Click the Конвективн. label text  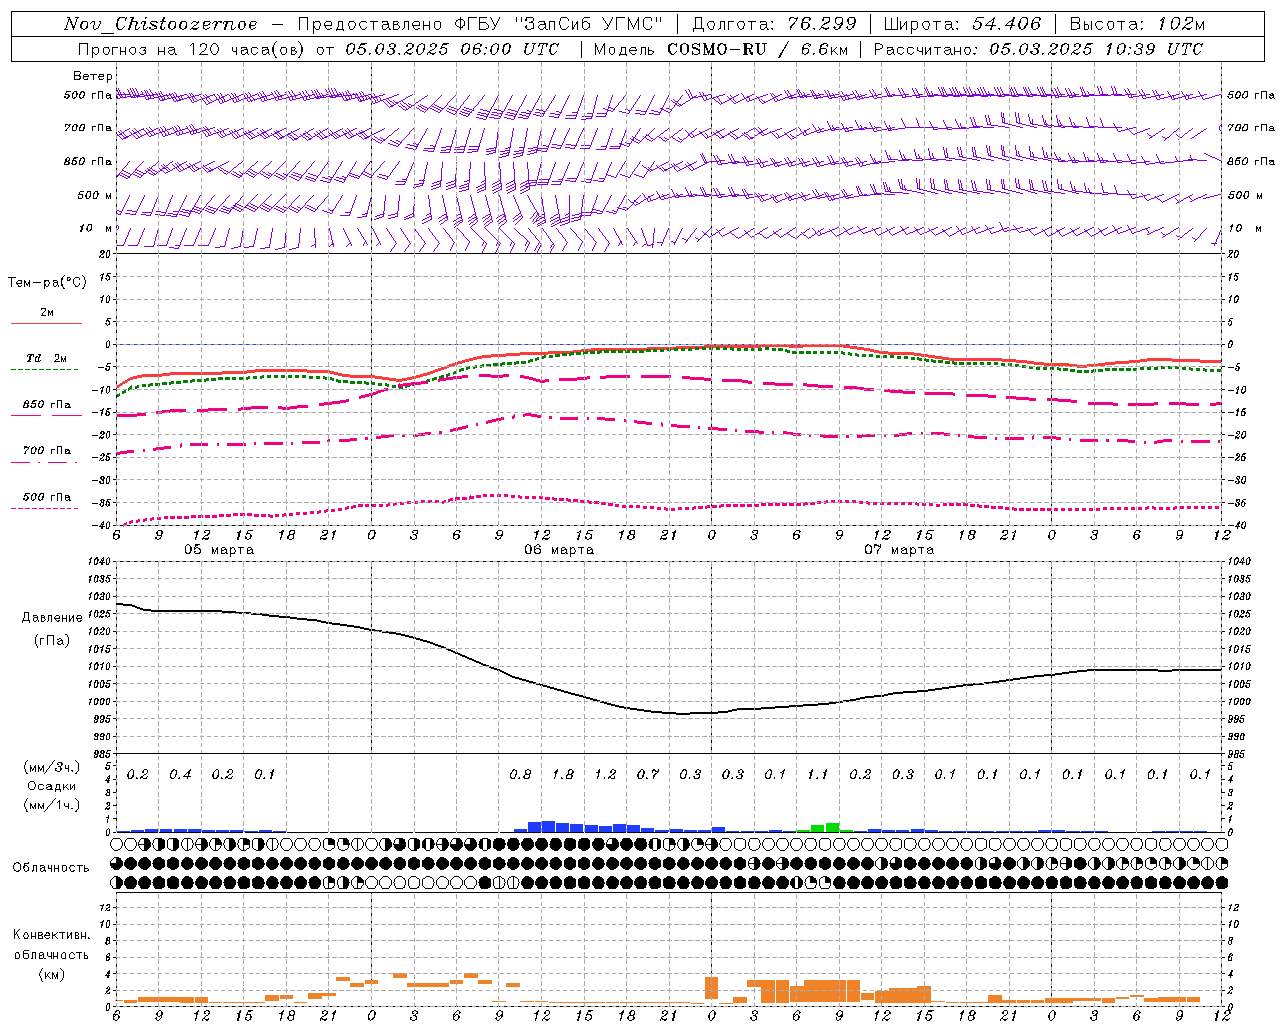click(52, 935)
